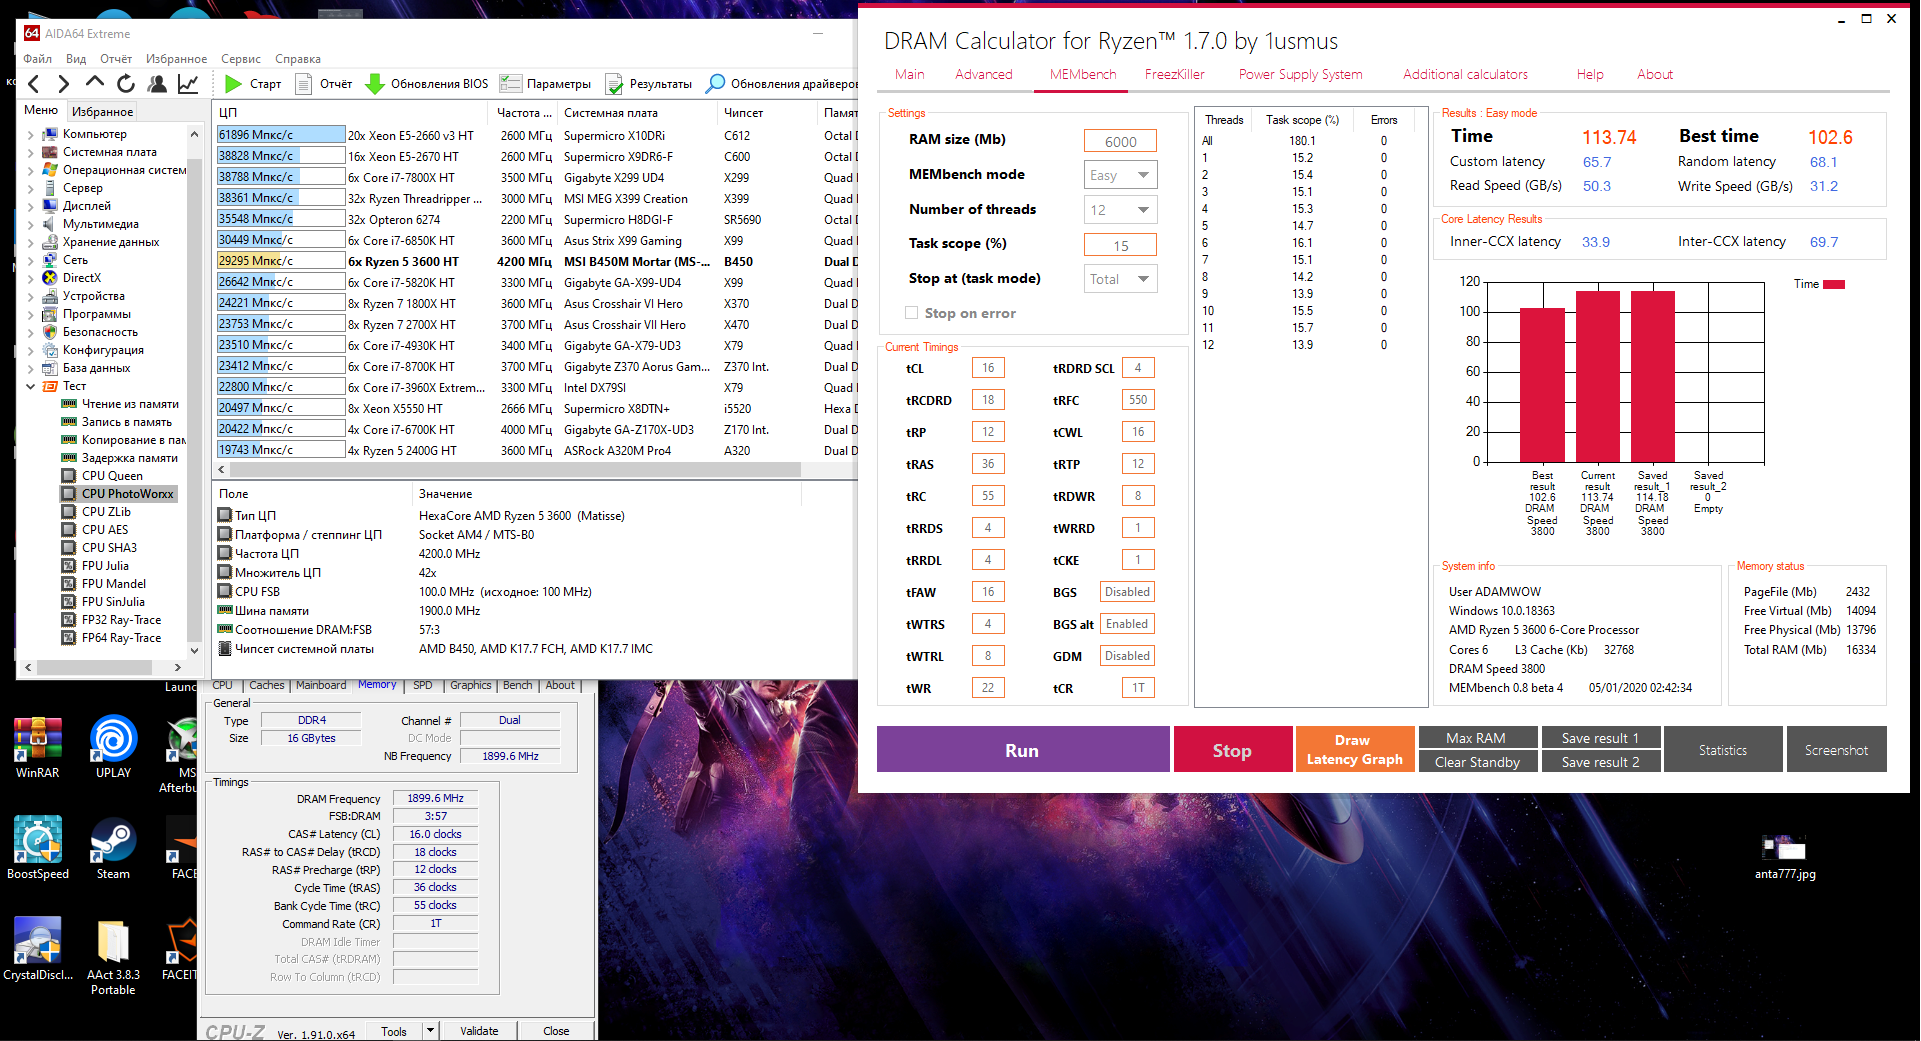Open BoostSpeed desktop shortcut

coord(38,848)
